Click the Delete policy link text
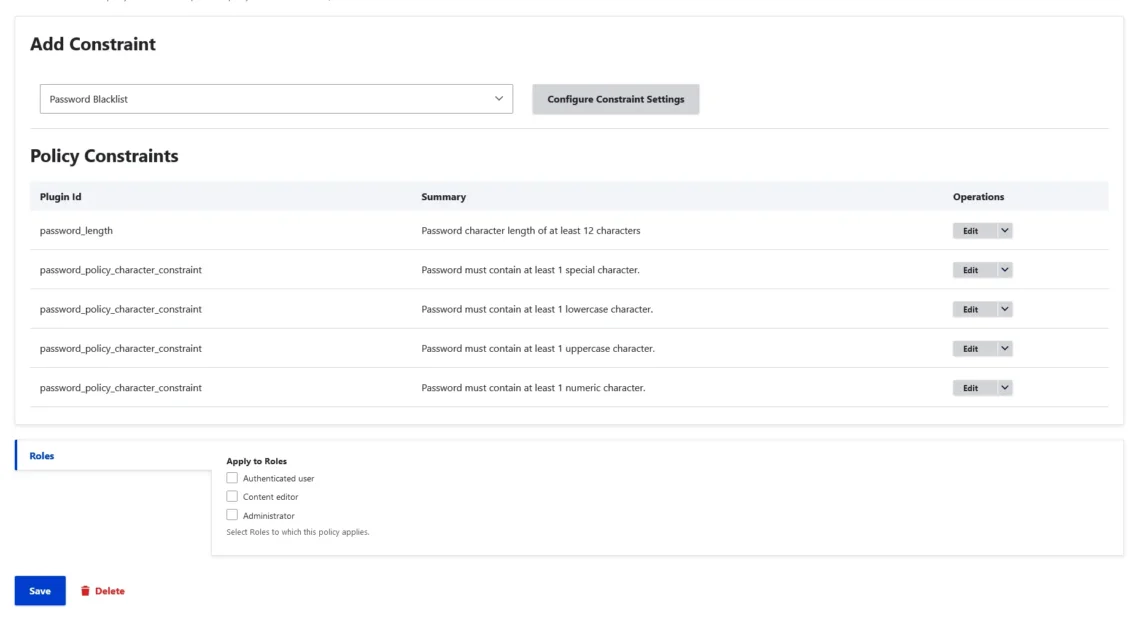This screenshot has height=622, width=1140. tap(110, 591)
